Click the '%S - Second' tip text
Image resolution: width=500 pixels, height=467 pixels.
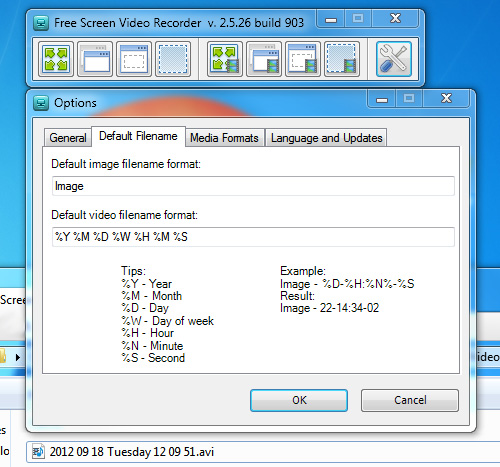tap(153, 358)
